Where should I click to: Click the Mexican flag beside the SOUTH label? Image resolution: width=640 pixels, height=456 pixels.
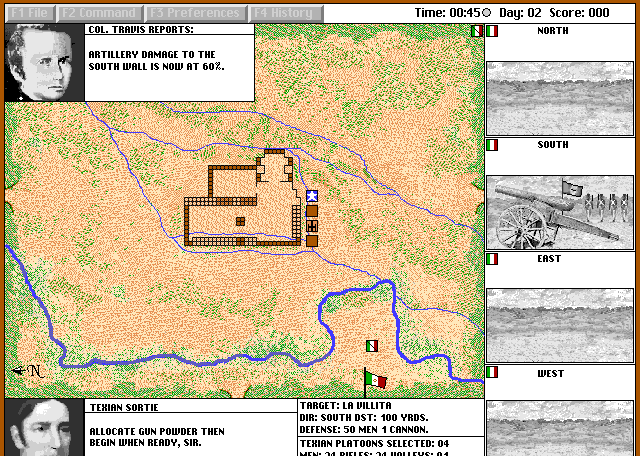pos(492,145)
